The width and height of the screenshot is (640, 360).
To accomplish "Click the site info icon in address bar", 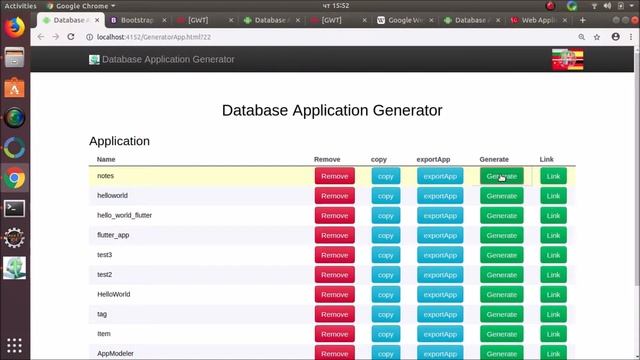I will 89,37.
